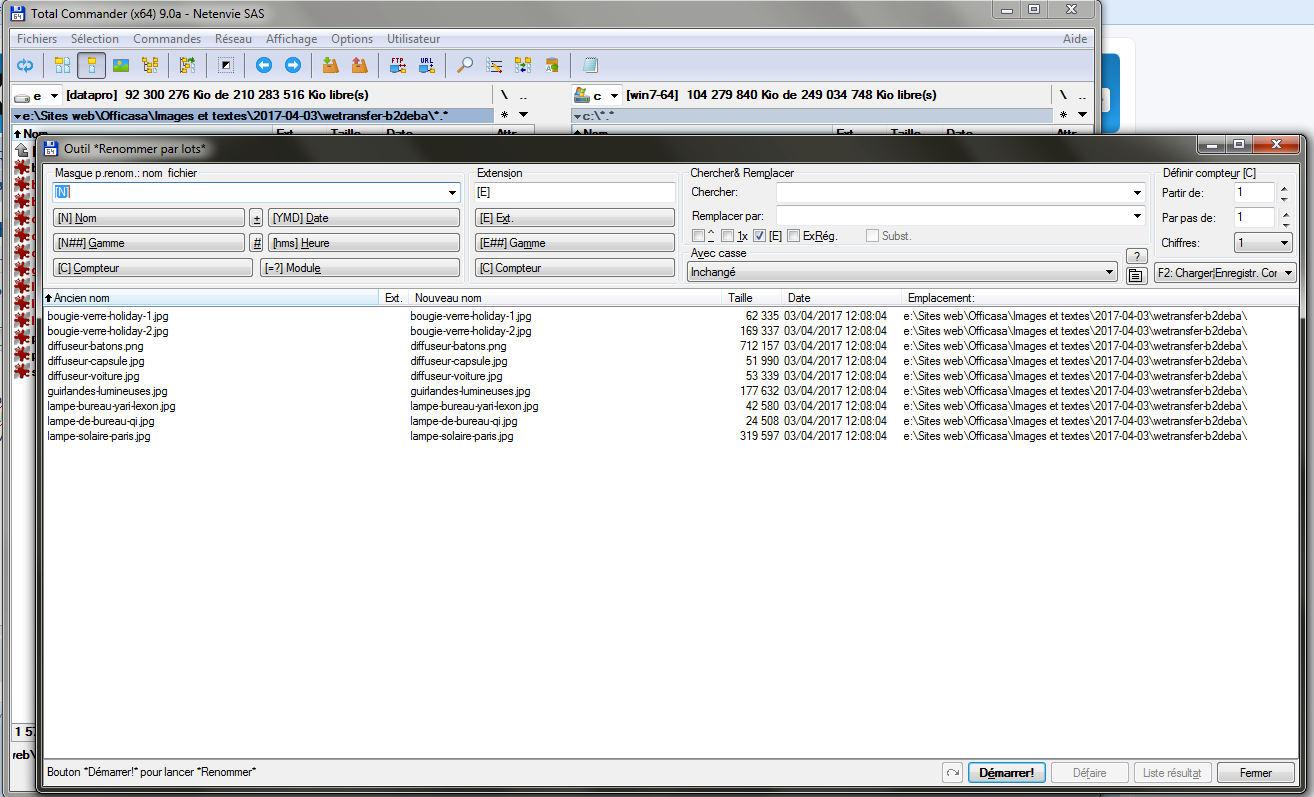Click the edit names list icon below help
This screenshot has height=797, width=1314.
[1135, 276]
